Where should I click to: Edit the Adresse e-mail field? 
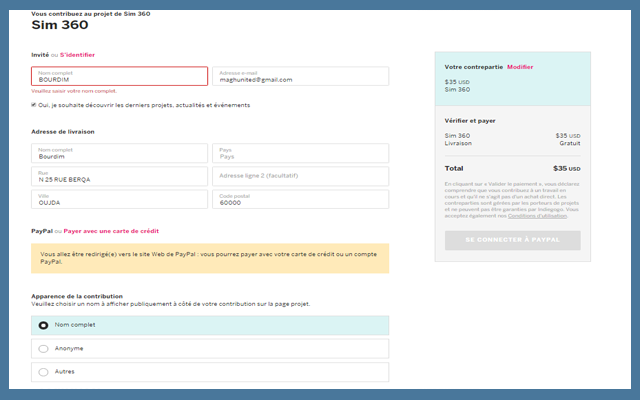[300, 76]
